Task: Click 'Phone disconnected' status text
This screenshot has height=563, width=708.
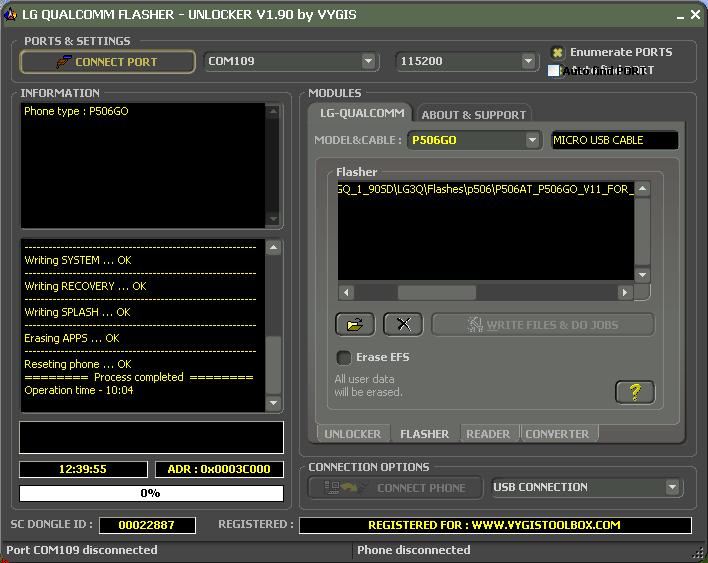Action: click(x=414, y=550)
